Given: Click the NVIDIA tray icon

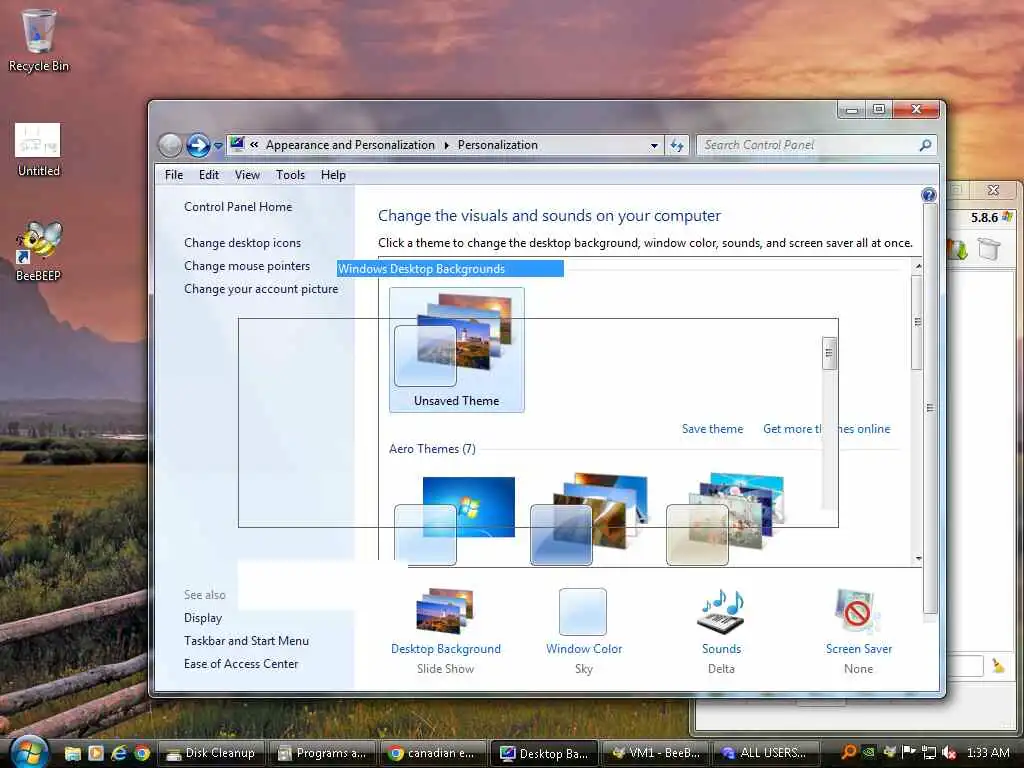Looking at the screenshot, I should point(869,752).
